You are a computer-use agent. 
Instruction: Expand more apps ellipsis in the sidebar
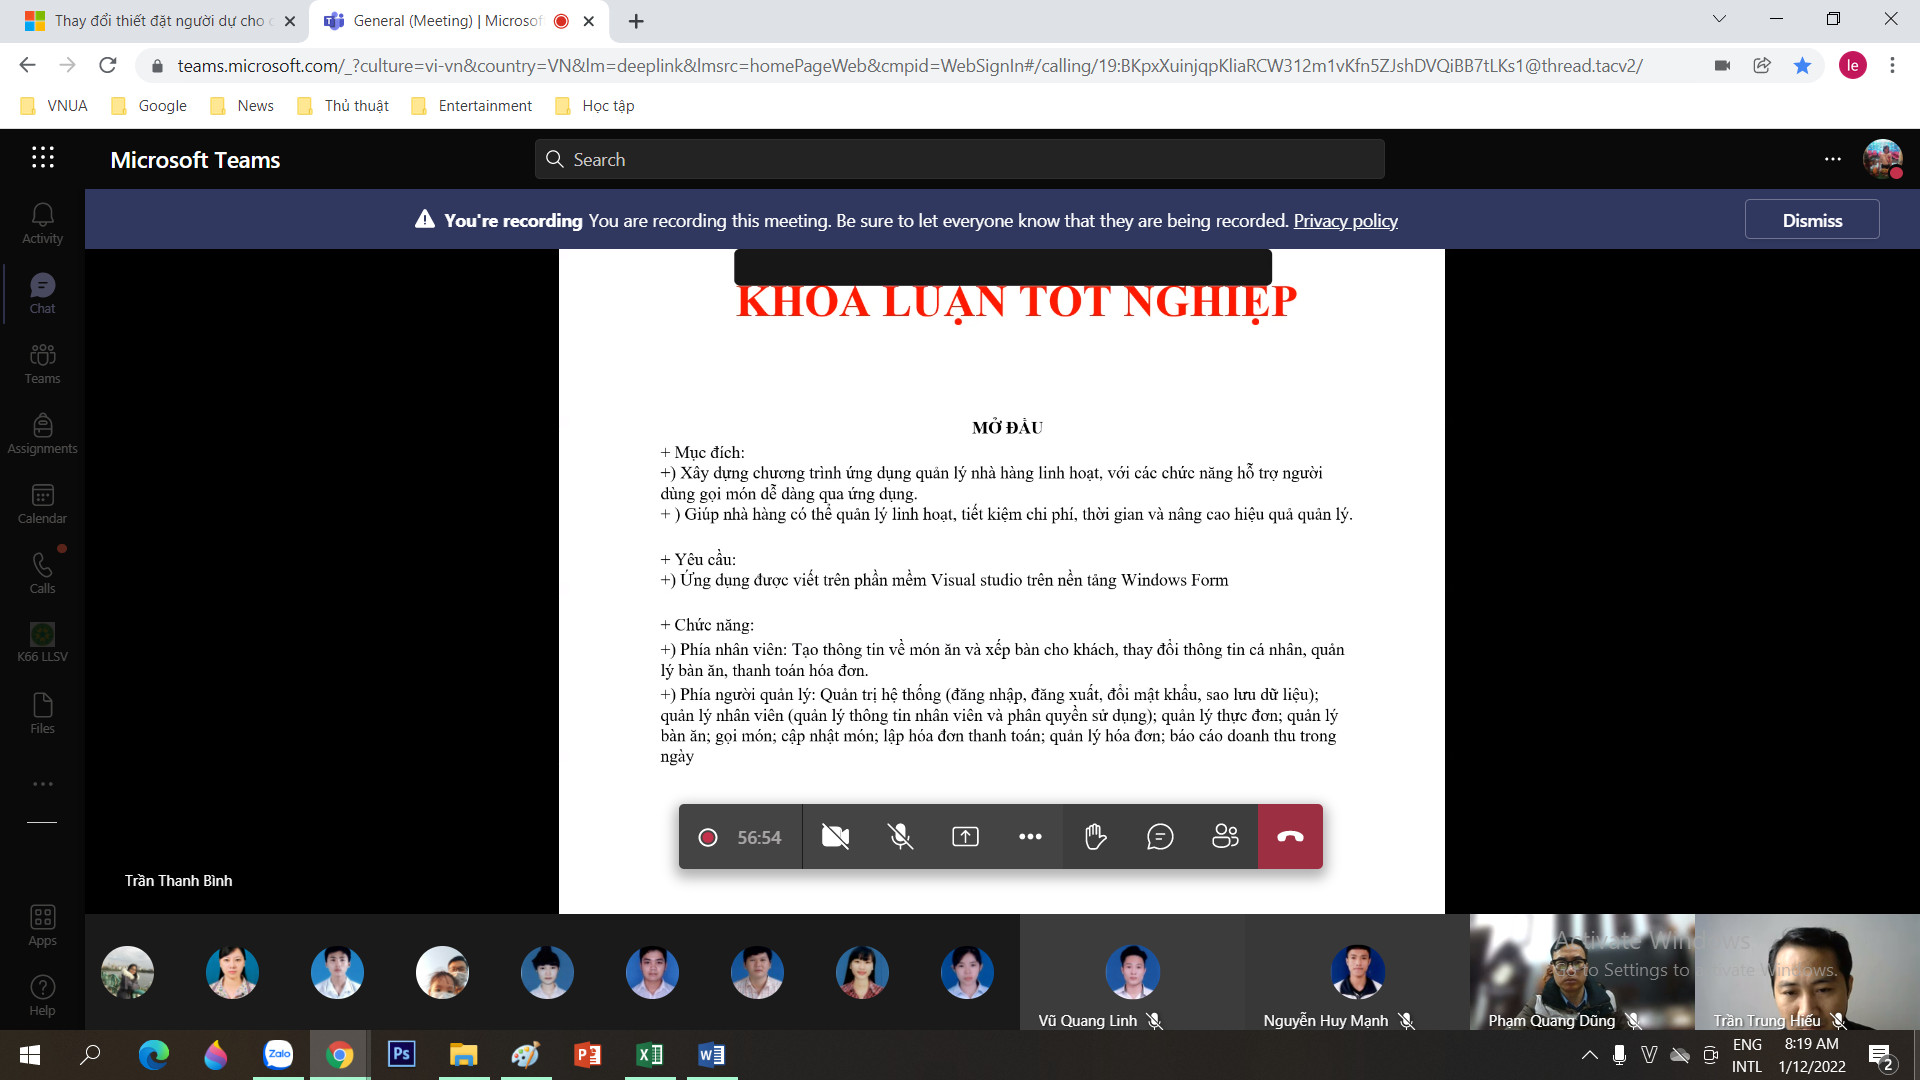(42, 784)
